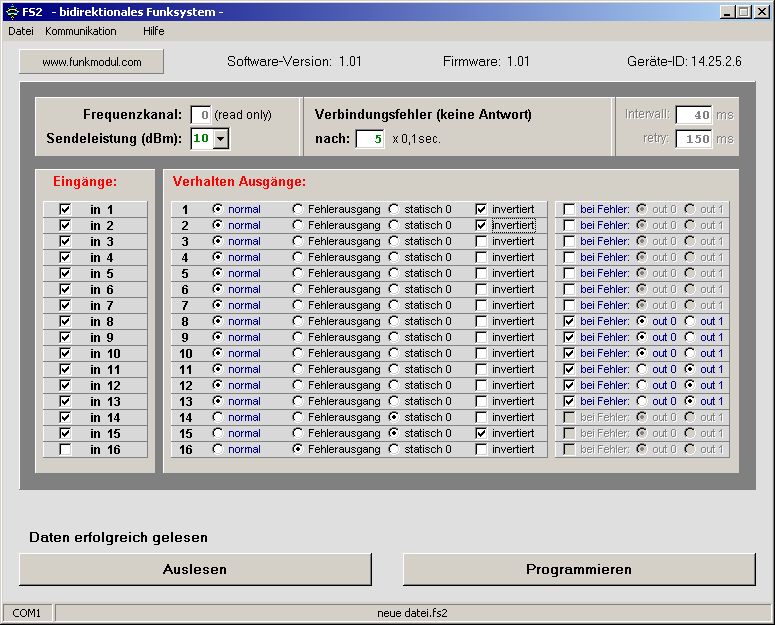
Task: Click the 'Daten erfolgreich gelesen' message
Action: coord(119,538)
